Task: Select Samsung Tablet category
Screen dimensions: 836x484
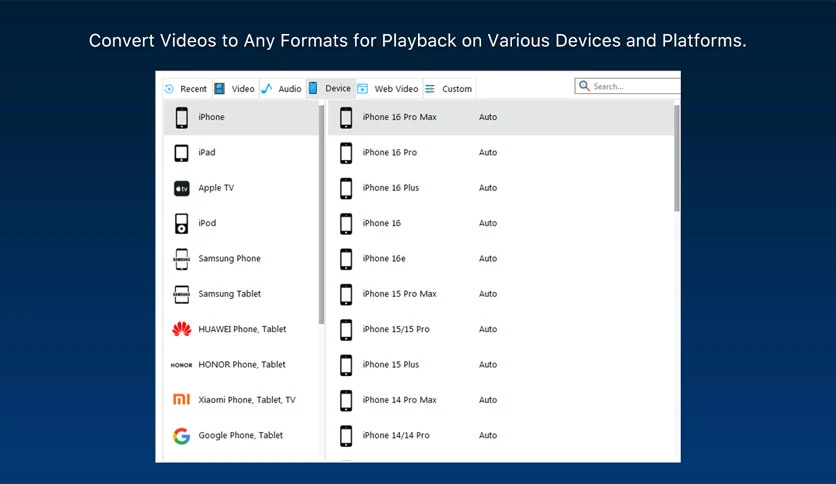Action: 229,294
